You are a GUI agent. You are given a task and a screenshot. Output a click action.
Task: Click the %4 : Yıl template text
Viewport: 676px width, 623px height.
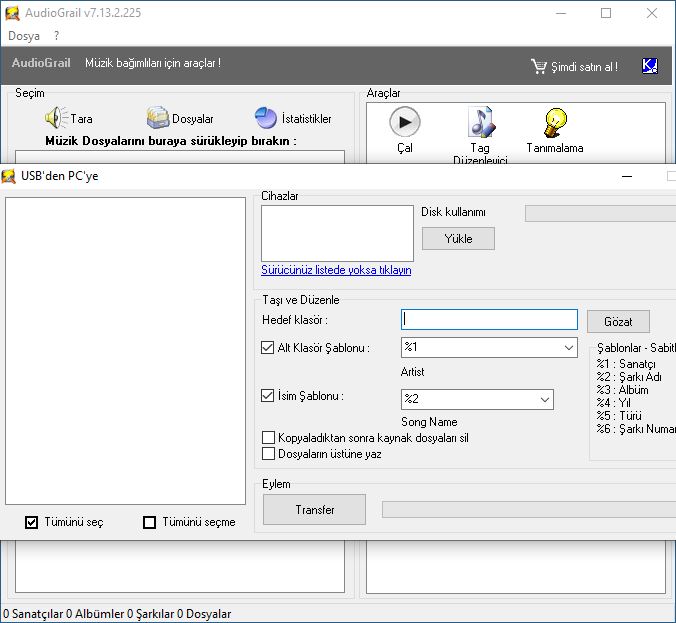(613, 403)
